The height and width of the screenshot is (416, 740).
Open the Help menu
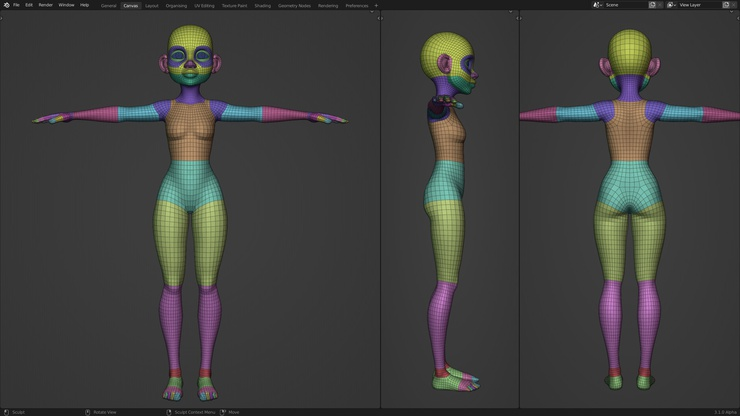84,5
